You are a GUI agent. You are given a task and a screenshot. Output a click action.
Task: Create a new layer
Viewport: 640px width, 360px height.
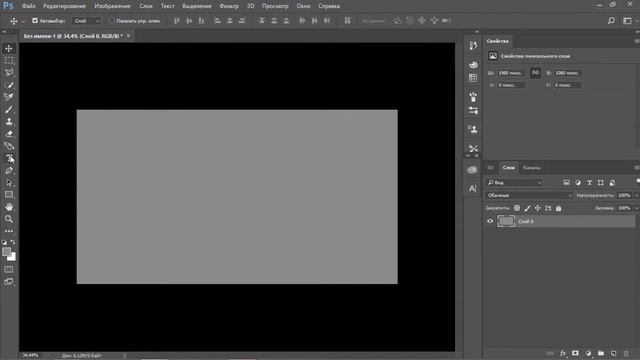click(613, 353)
